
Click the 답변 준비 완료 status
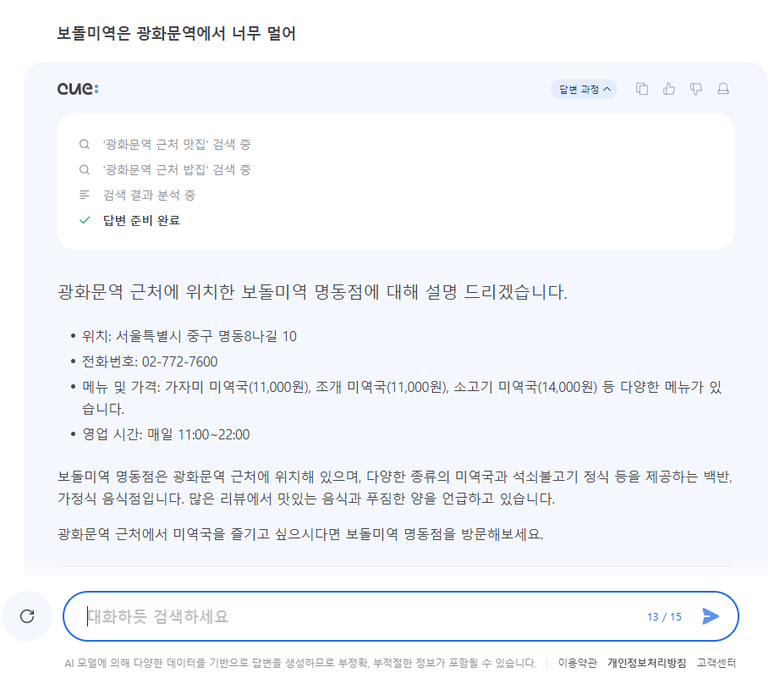[x=141, y=220]
